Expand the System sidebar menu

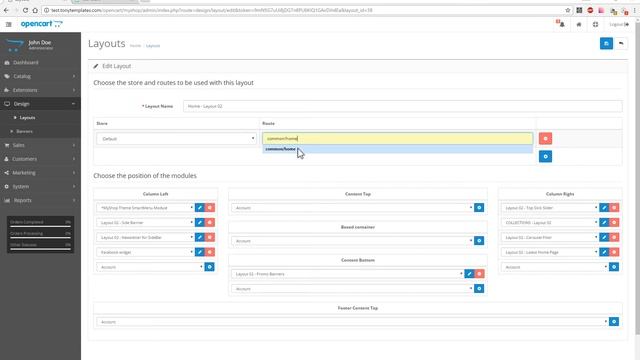[40, 187]
